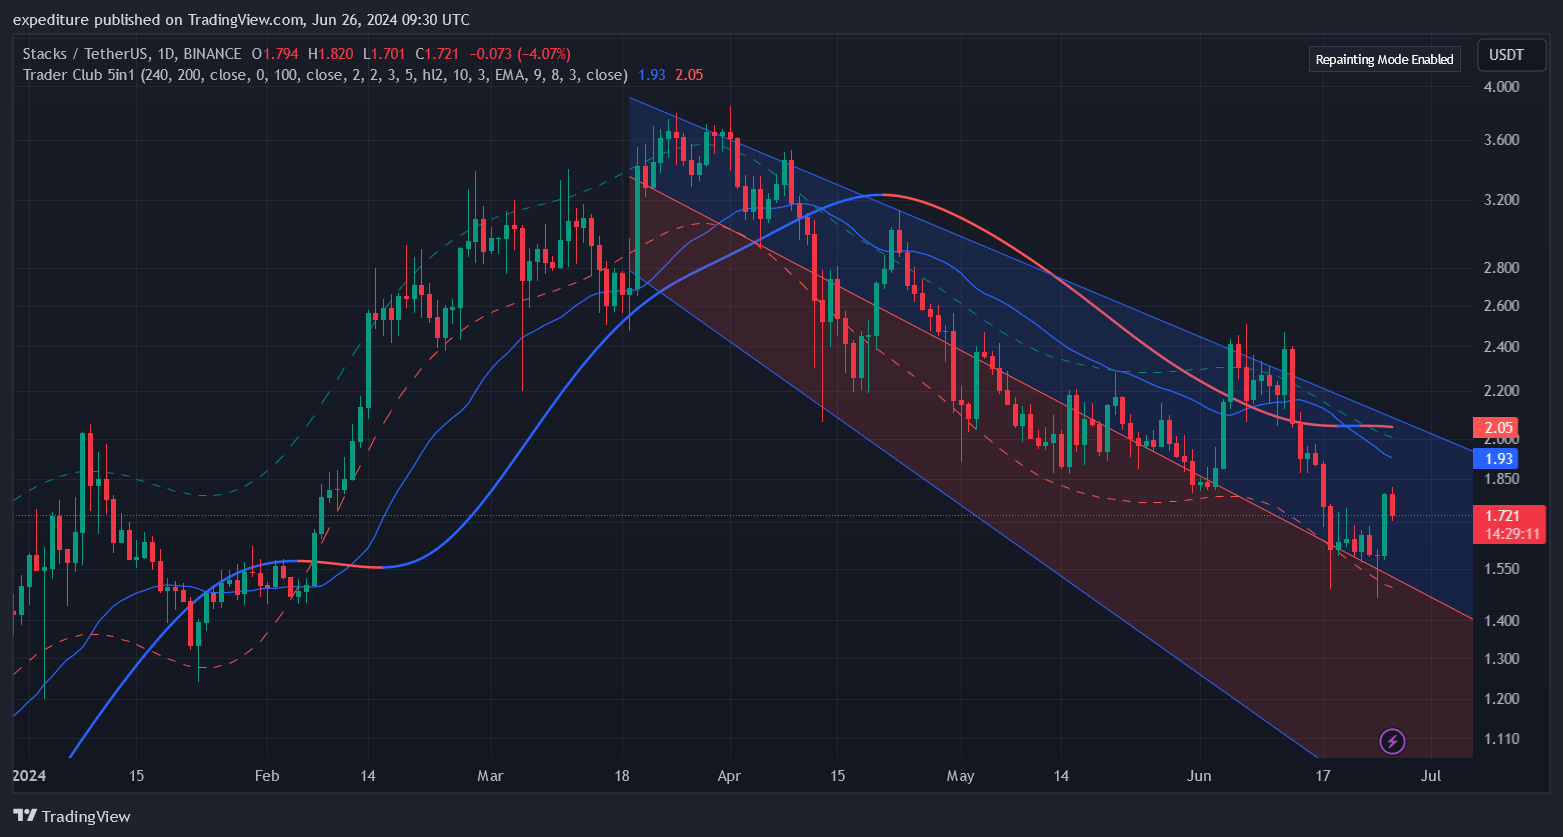The width and height of the screenshot is (1563, 837).
Task: Click the 4.000 price scale label
Action: point(1502,87)
